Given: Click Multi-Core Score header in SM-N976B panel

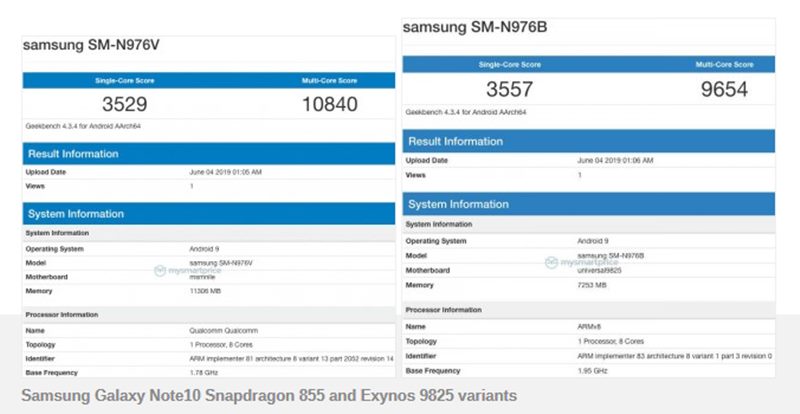Looking at the screenshot, I should [x=724, y=65].
